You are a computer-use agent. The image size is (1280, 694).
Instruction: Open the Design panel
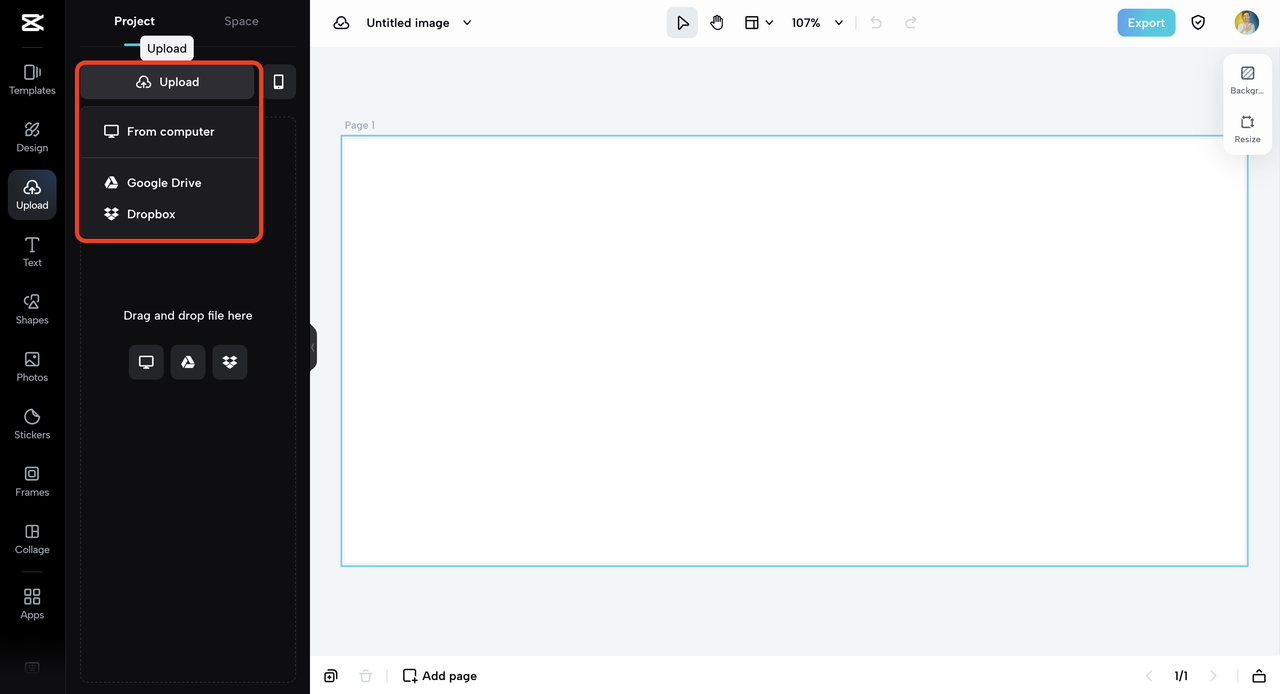pyautogui.click(x=32, y=137)
